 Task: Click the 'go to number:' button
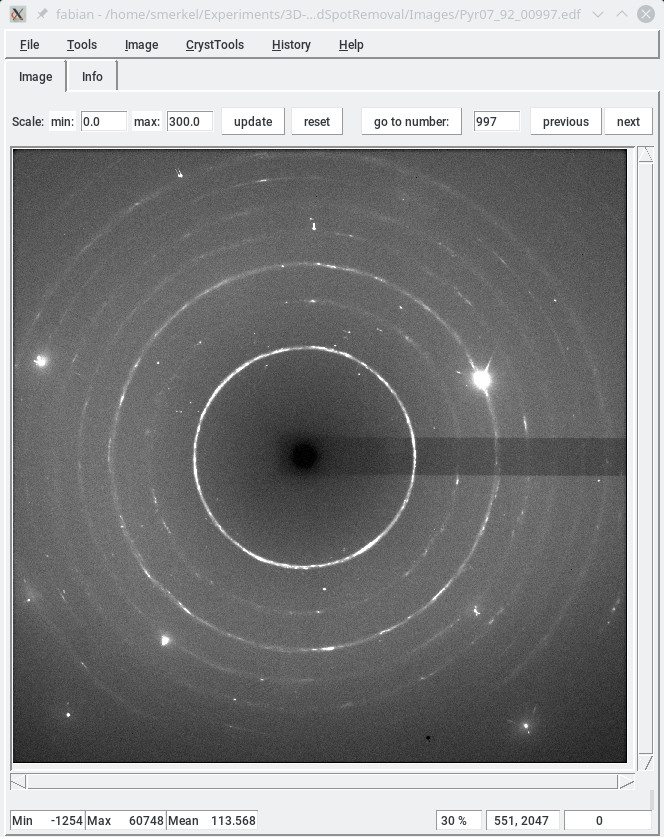[411, 122]
